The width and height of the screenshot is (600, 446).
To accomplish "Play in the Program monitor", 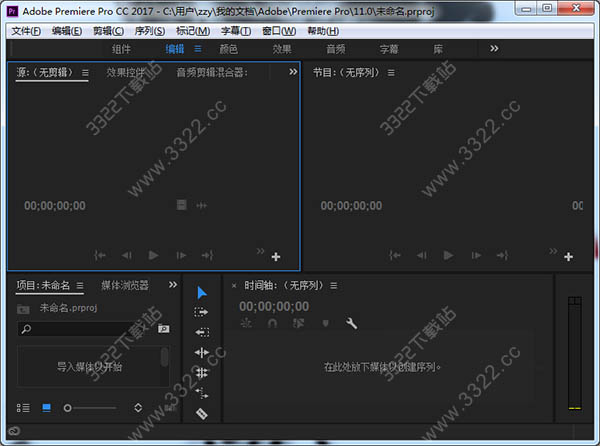I will pos(448,255).
